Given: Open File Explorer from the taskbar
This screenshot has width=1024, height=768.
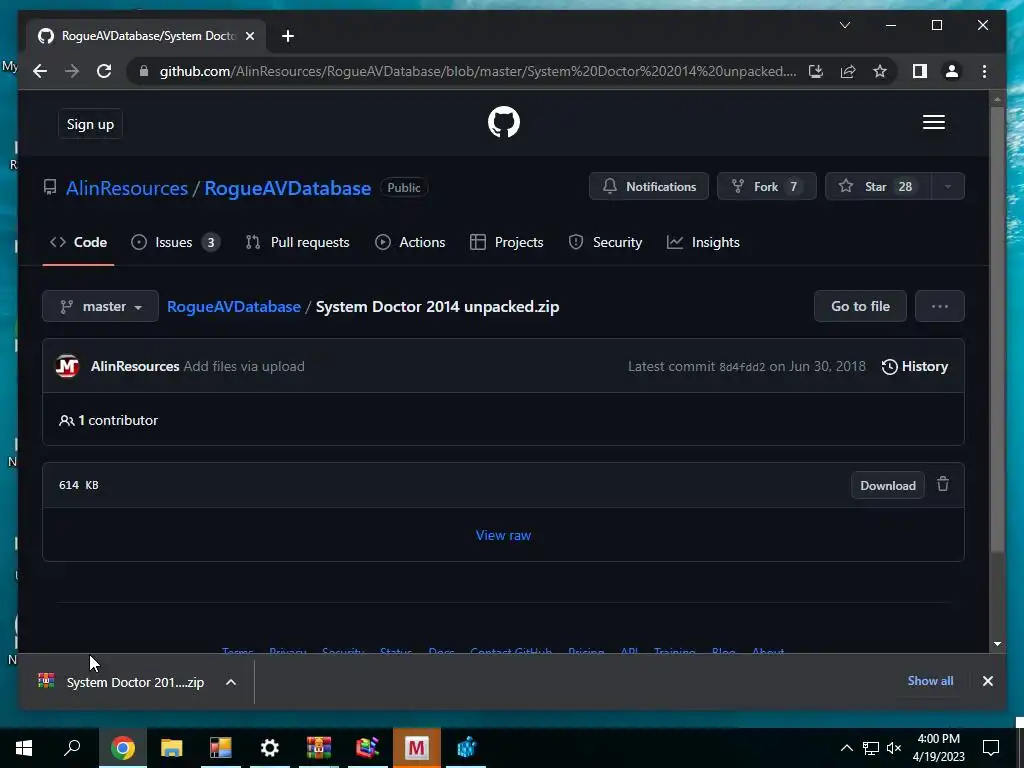Looking at the screenshot, I should click(x=172, y=748).
